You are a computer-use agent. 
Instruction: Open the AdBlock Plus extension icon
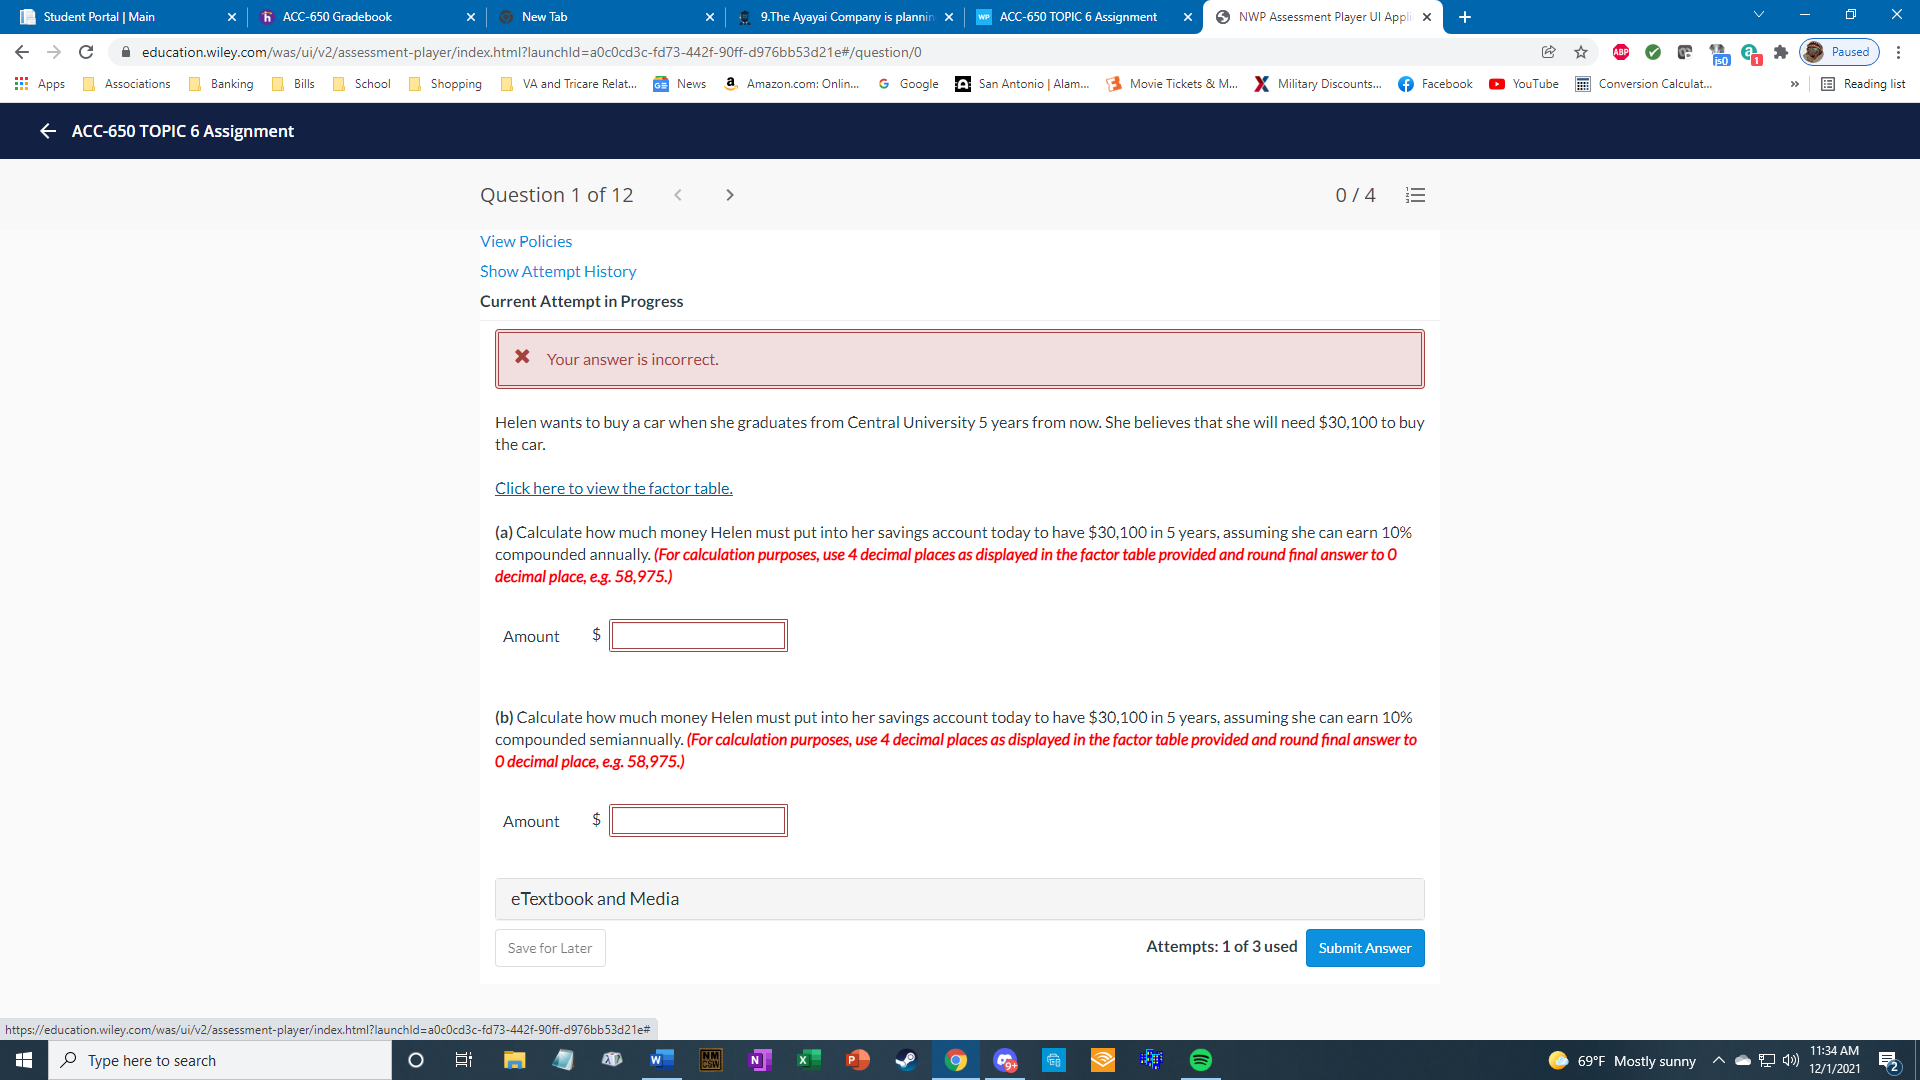[x=1621, y=52]
